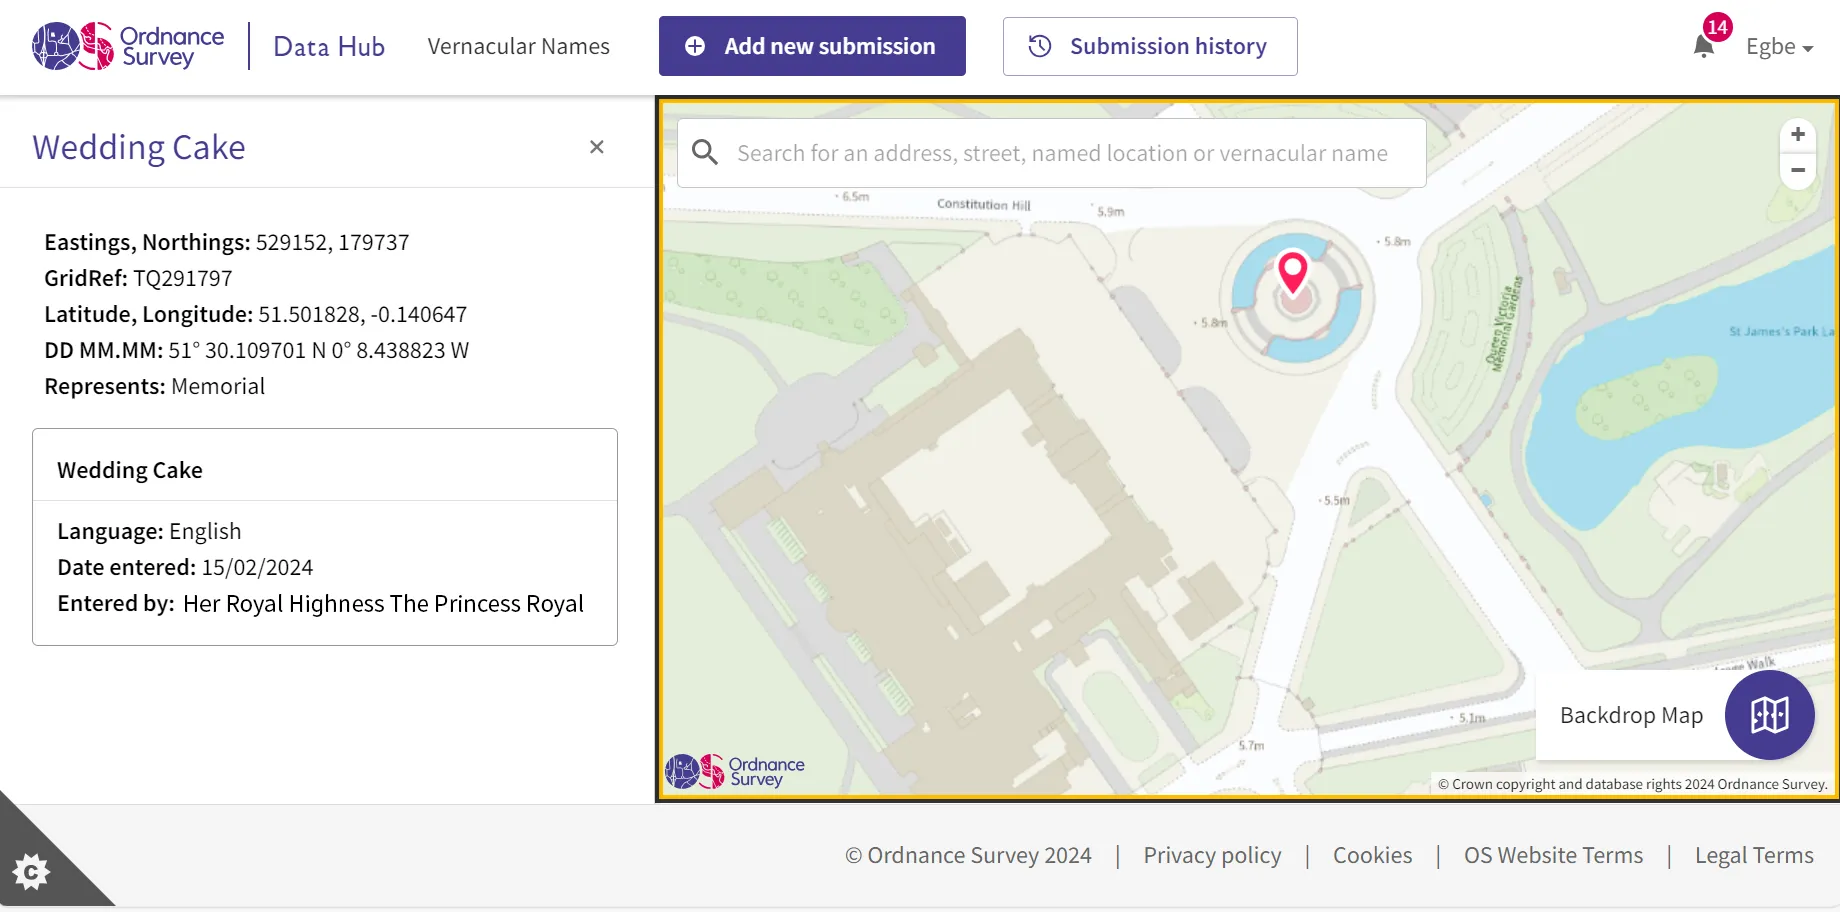Open the Data Hub link
Viewport: 1840px width, 912px height.
click(x=329, y=46)
